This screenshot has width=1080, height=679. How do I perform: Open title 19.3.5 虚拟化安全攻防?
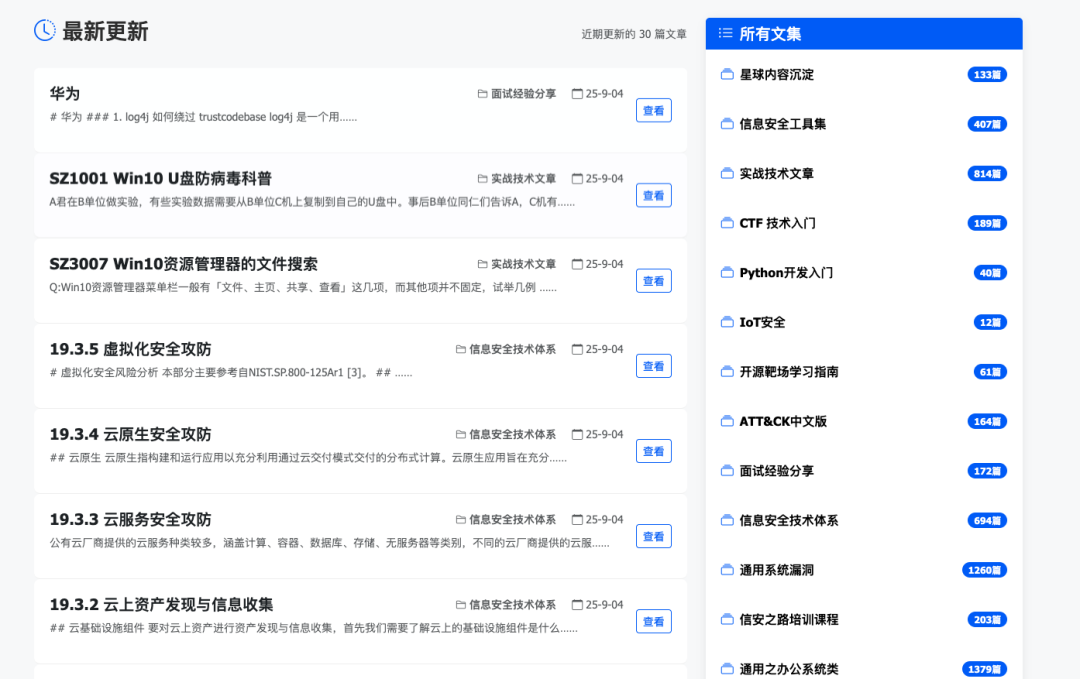pyautogui.click(x=130, y=349)
